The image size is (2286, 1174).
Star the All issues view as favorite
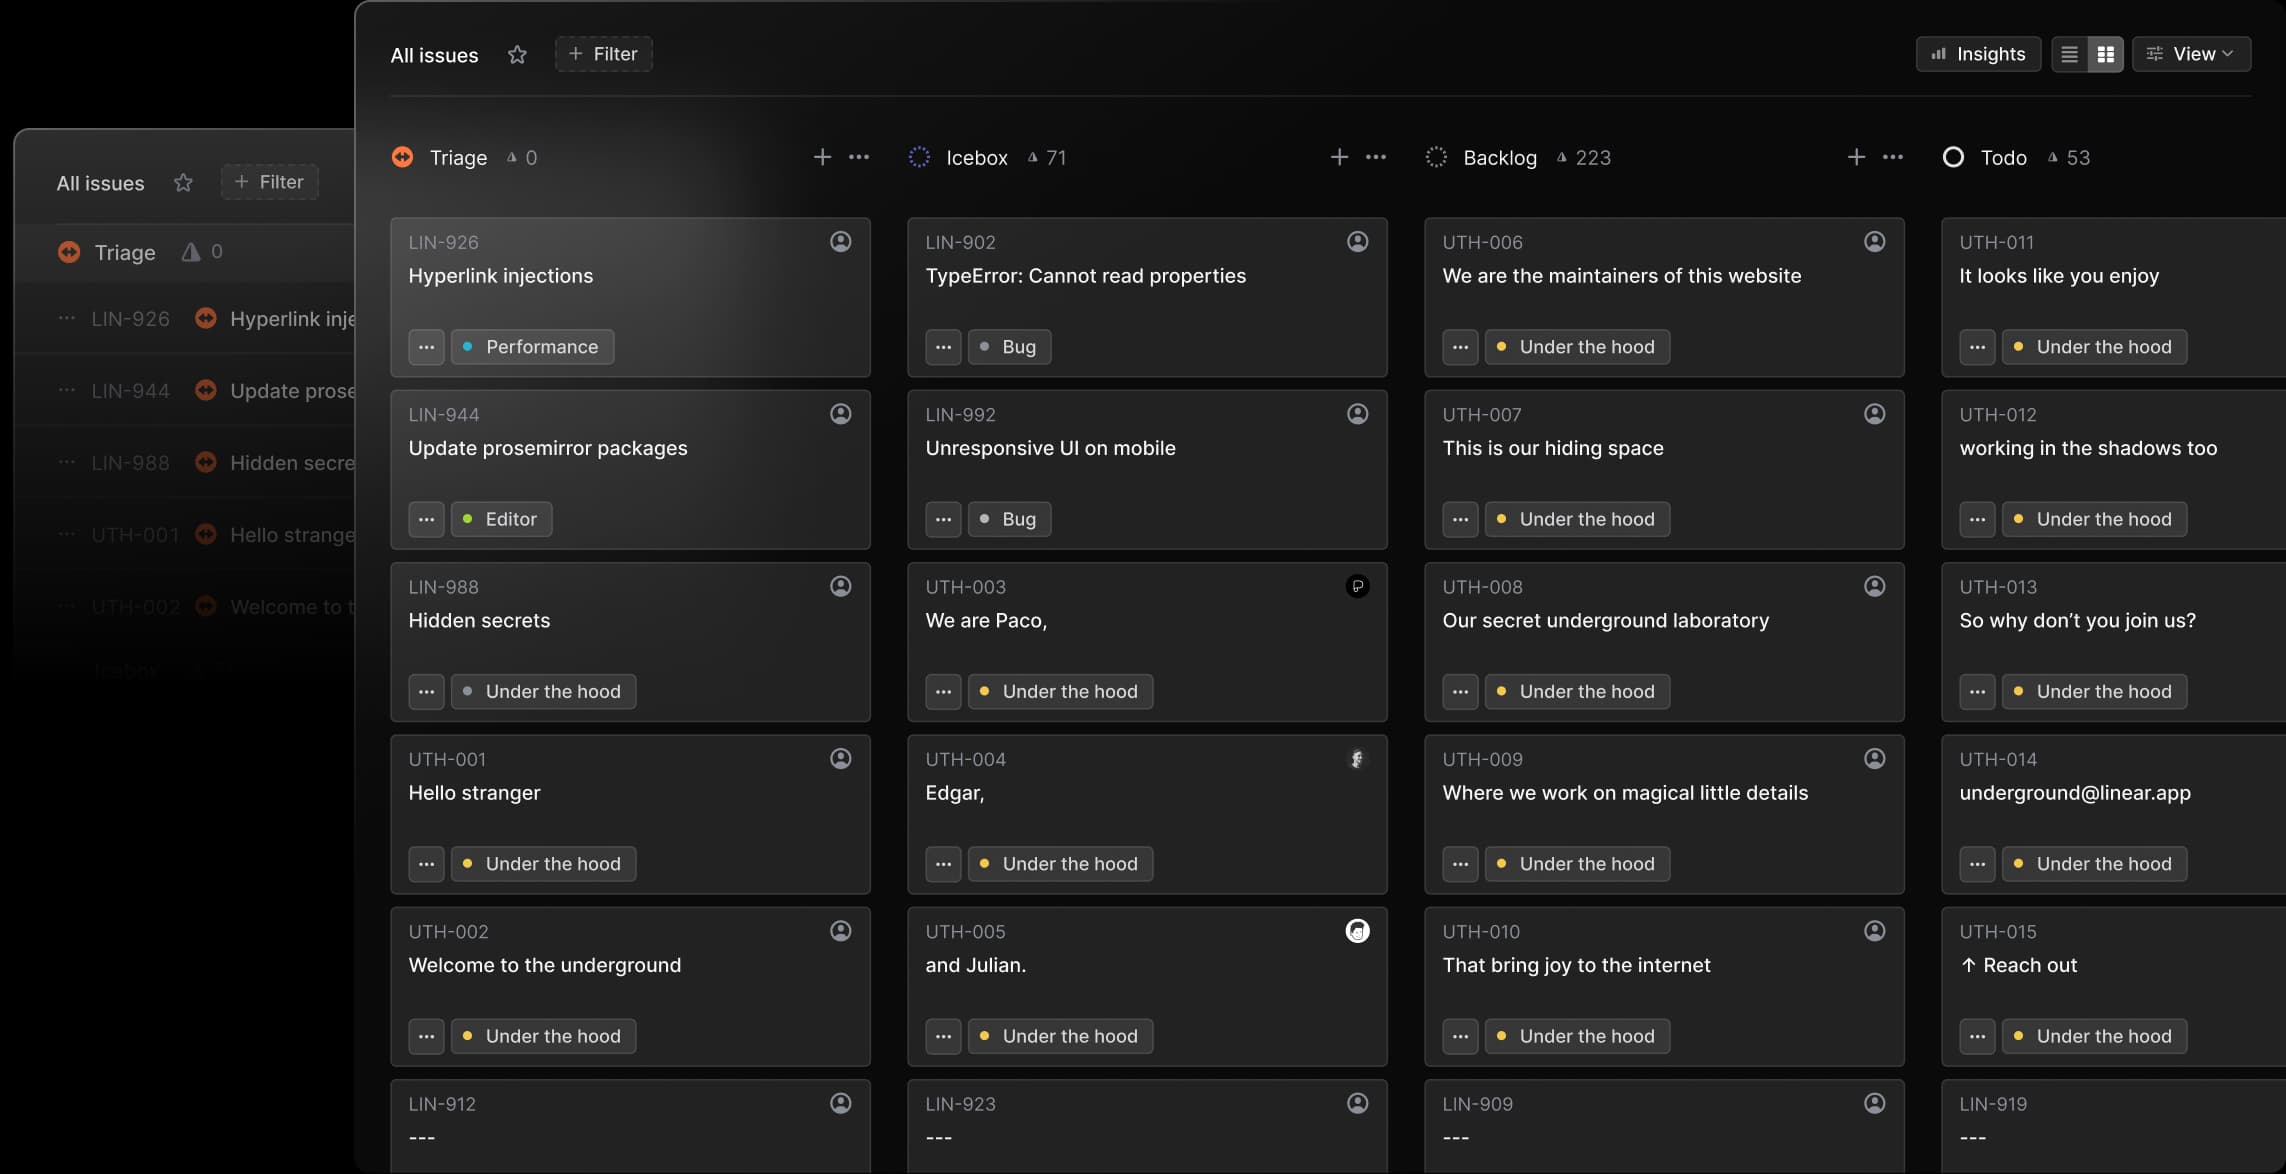click(517, 55)
